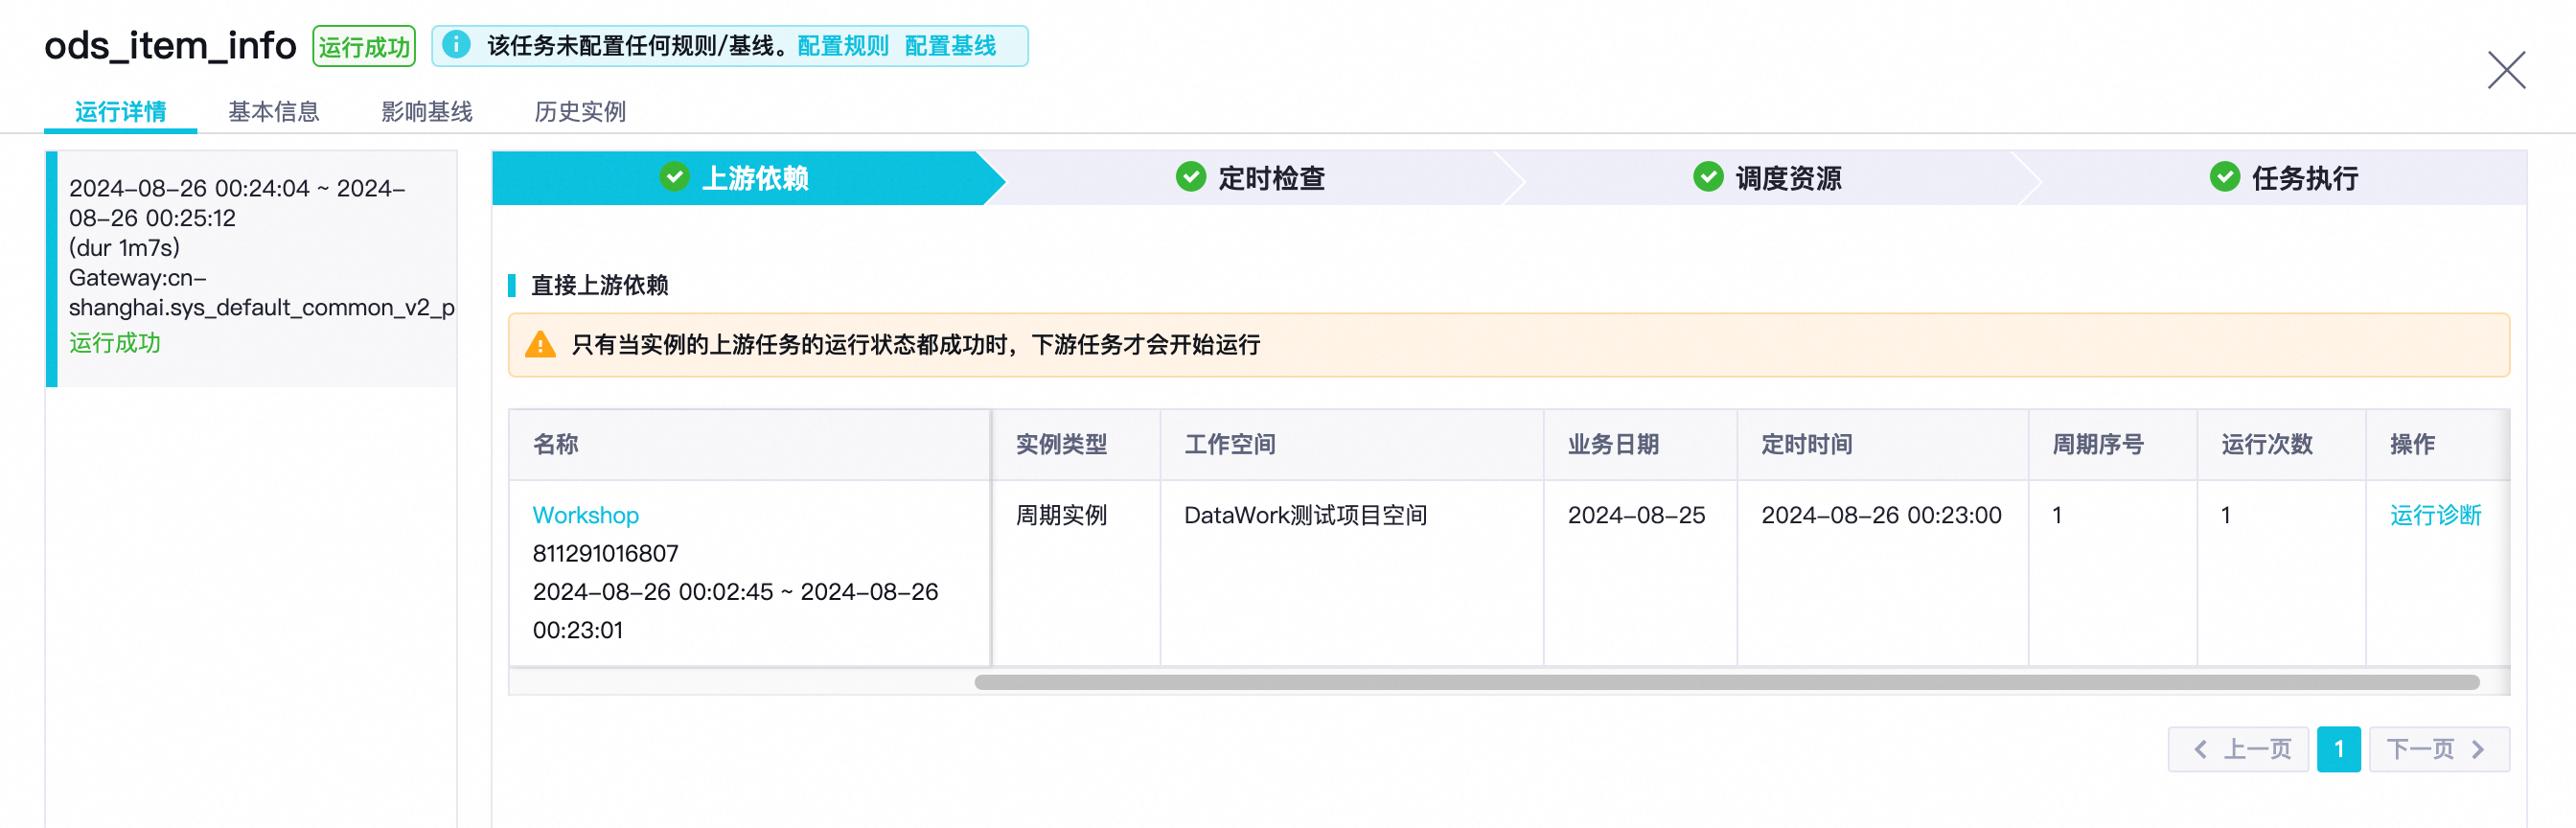Open the 历史实例 tab

pyautogui.click(x=579, y=111)
